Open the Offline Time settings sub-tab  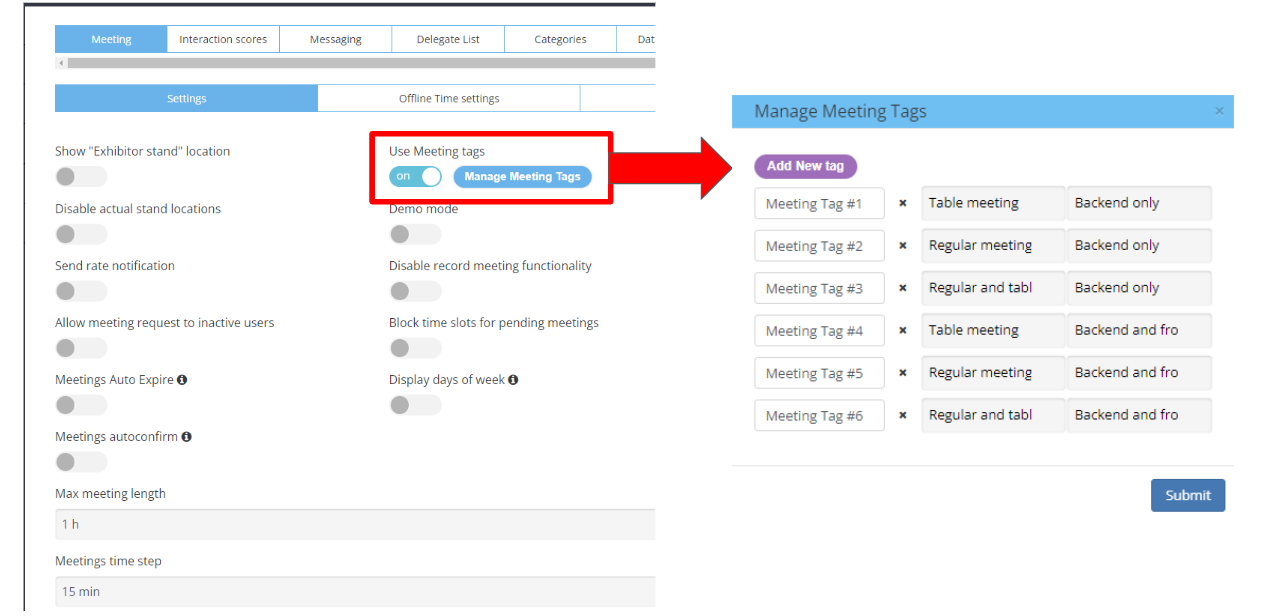[x=449, y=98]
